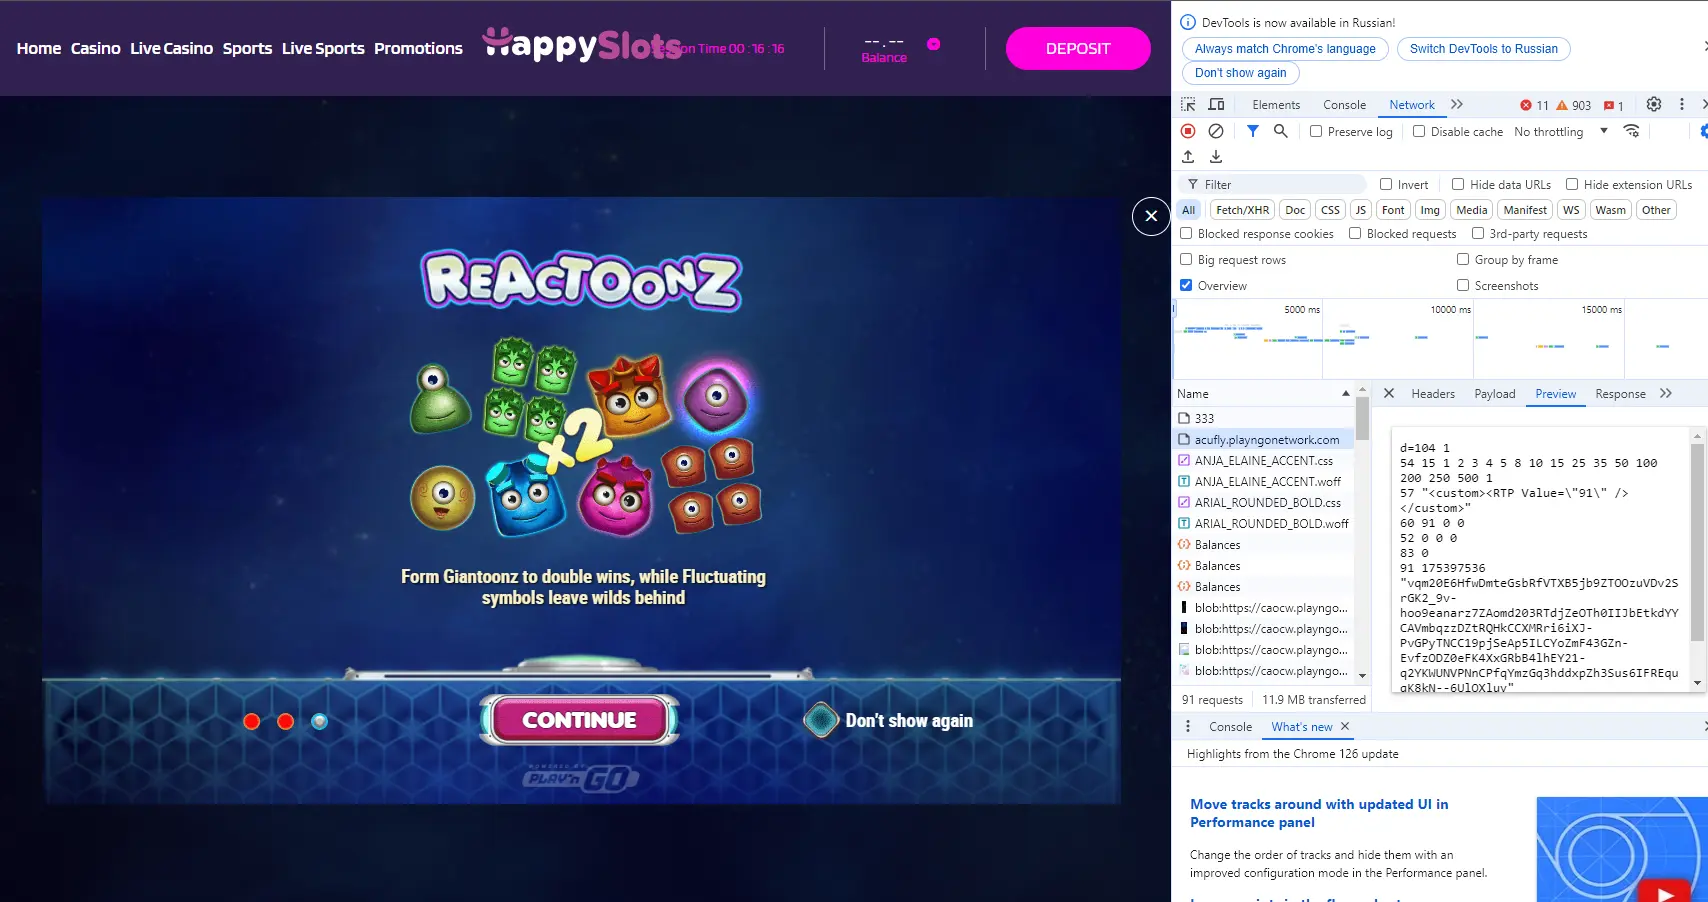Screen dimensions: 1708x902
Task: Open the Promotions nav link
Action: click(x=418, y=48)
